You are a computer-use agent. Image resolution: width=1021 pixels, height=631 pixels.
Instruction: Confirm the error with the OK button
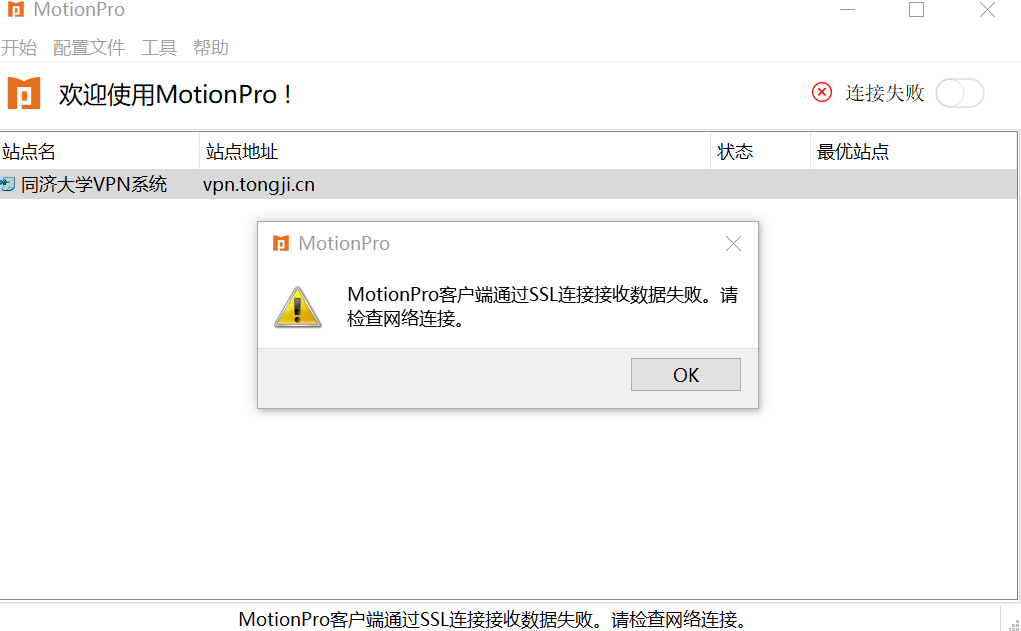(x=686, y=374)
